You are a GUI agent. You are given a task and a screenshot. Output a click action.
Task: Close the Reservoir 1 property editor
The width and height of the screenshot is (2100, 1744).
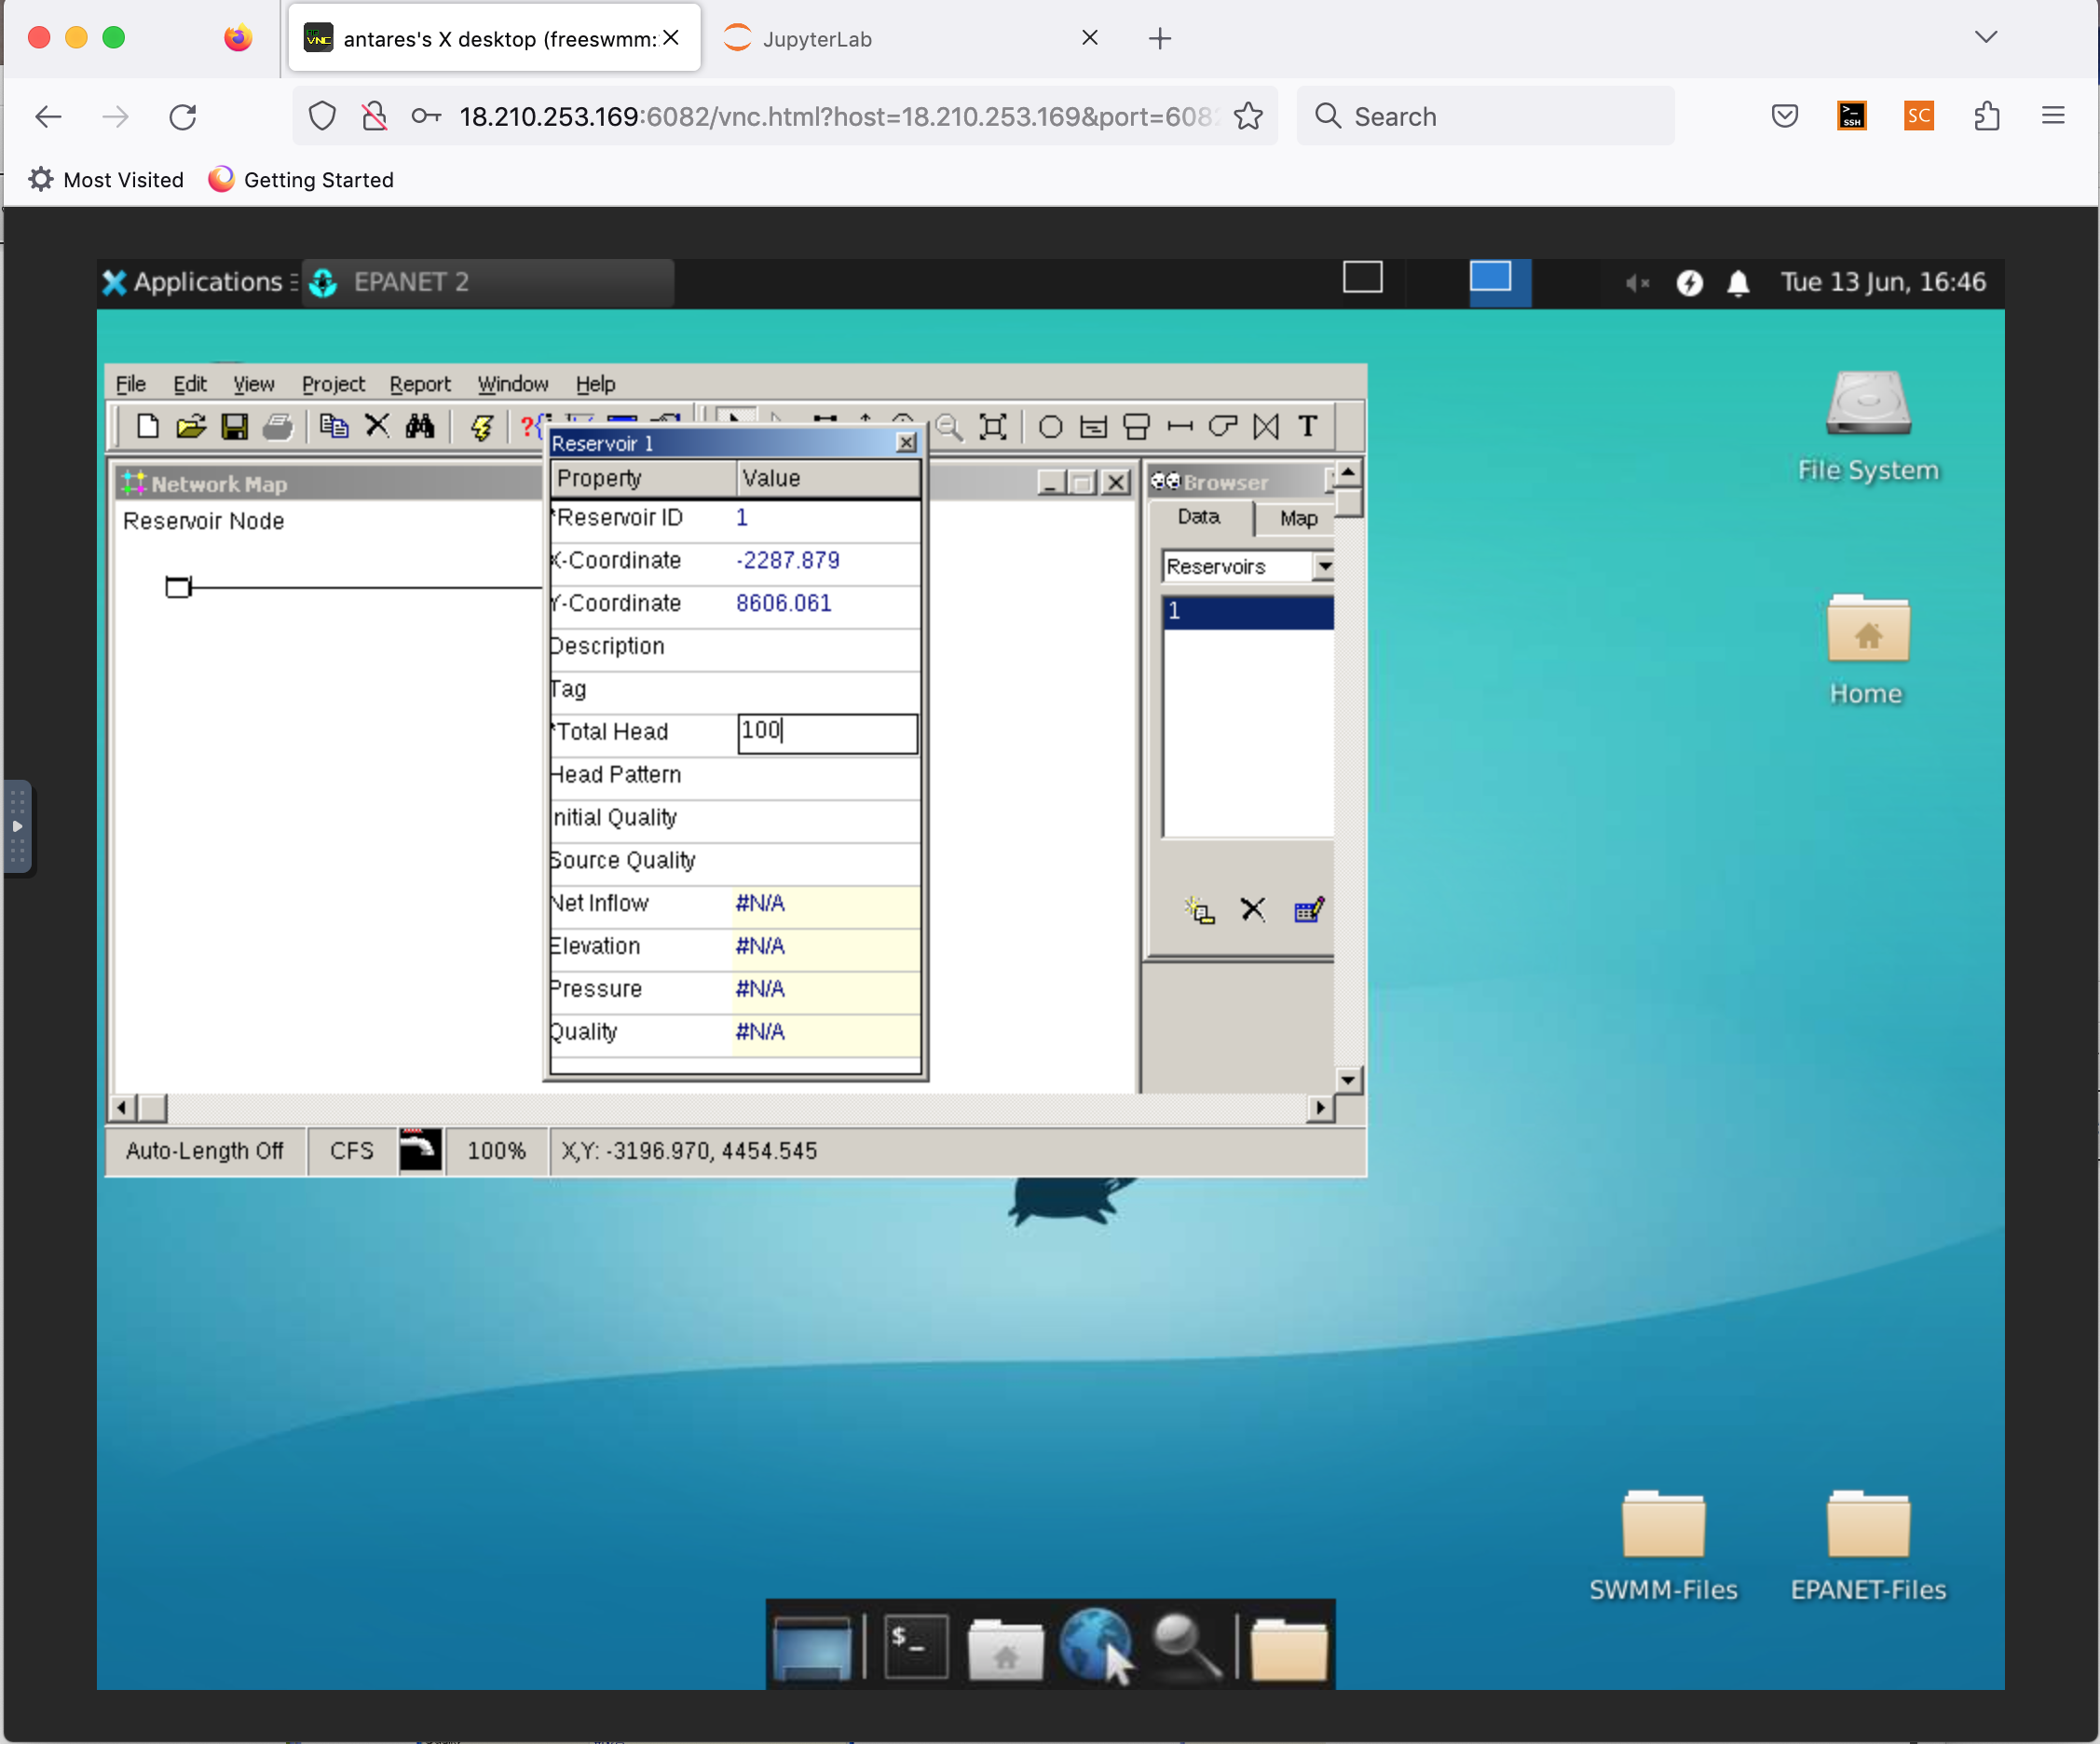pos(906,442)
